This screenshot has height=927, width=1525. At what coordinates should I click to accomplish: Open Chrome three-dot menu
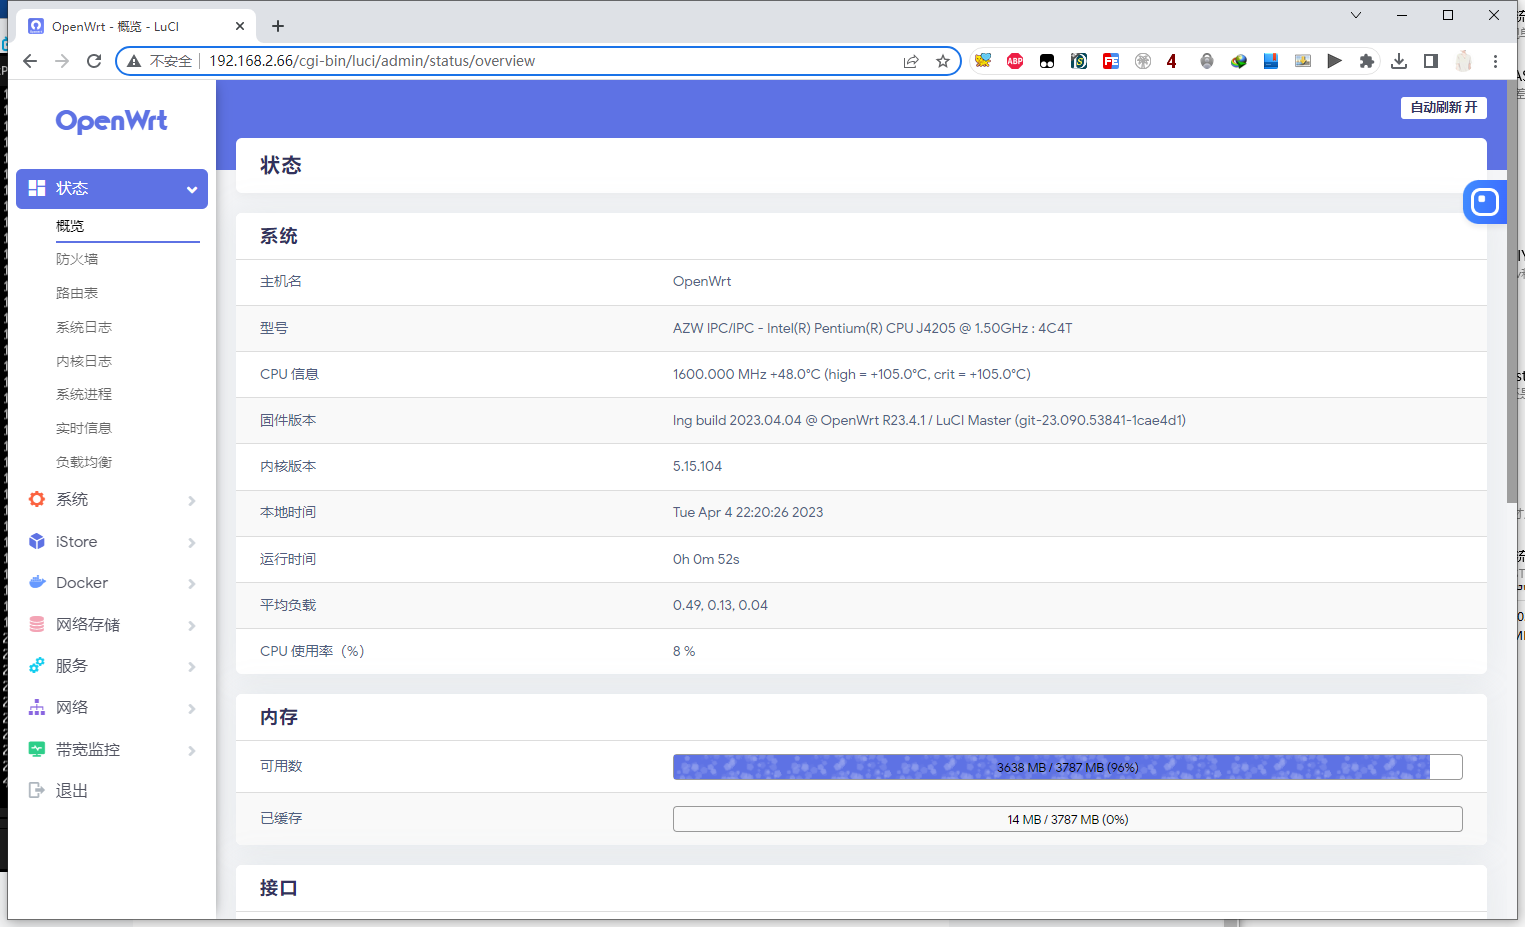pos(1496,61)
